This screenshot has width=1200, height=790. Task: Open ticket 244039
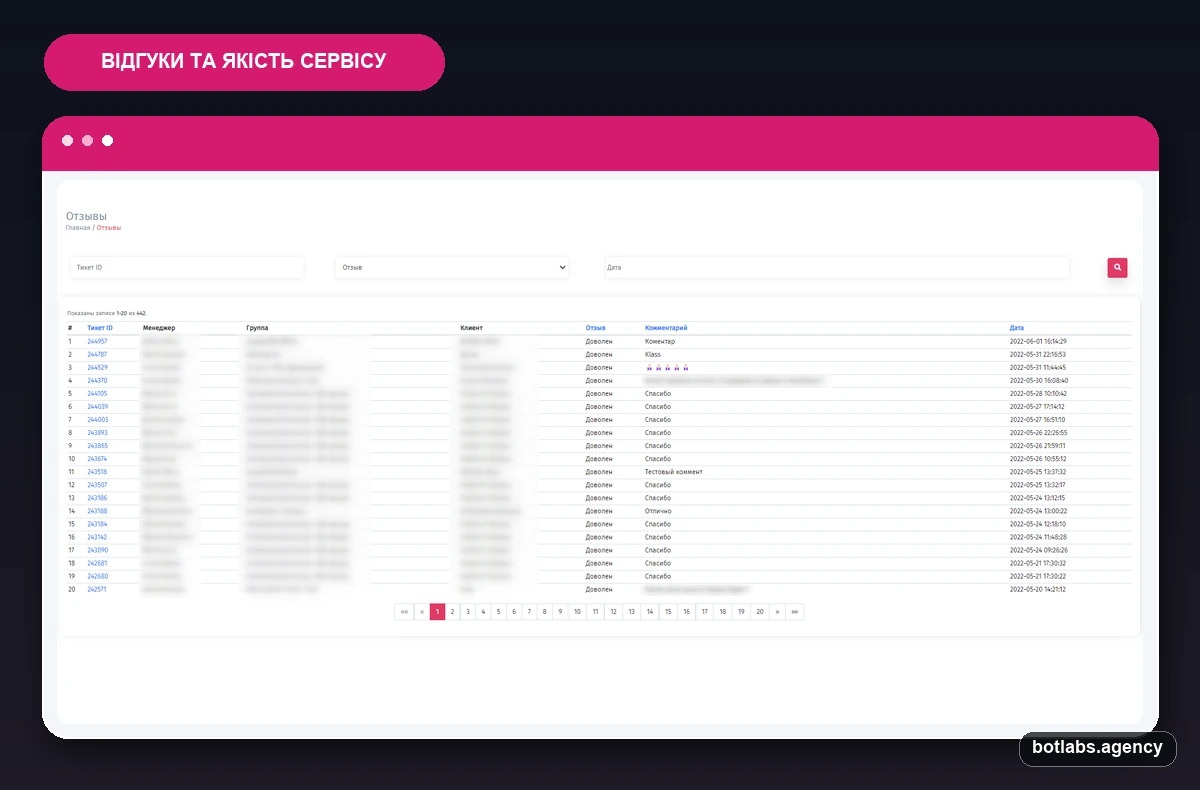97,406
